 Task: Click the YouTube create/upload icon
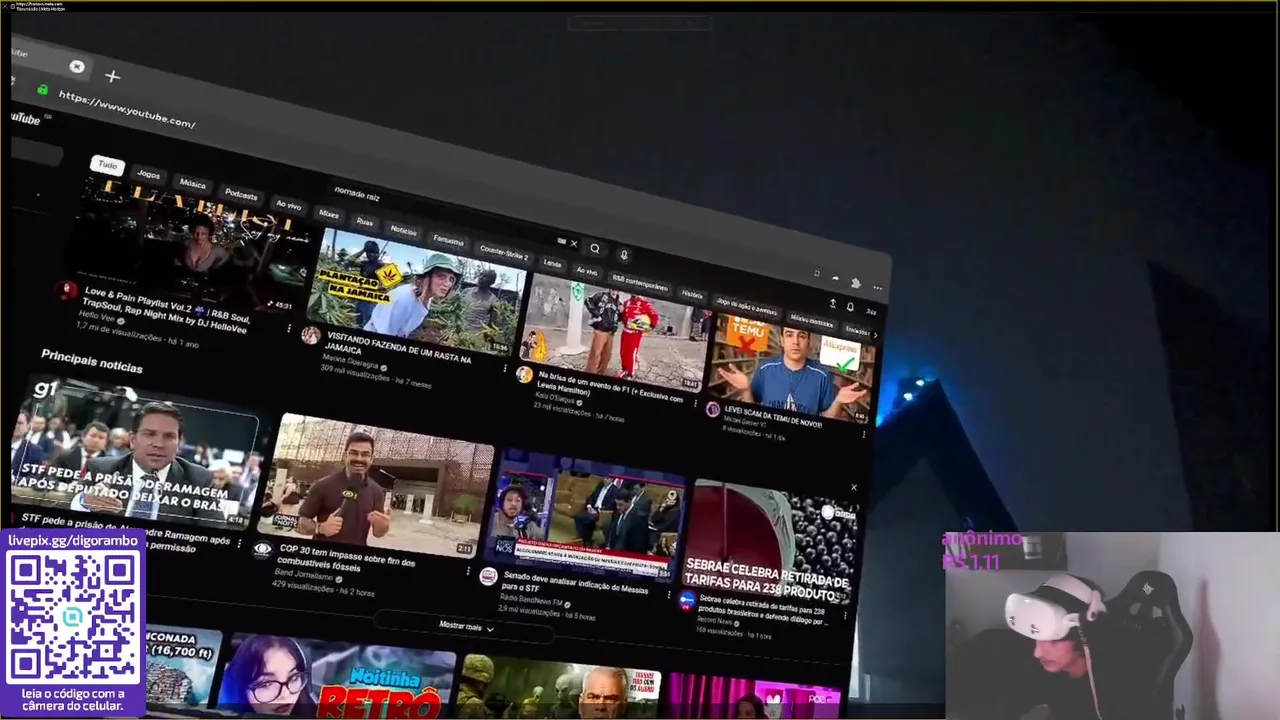click(832, 303)
